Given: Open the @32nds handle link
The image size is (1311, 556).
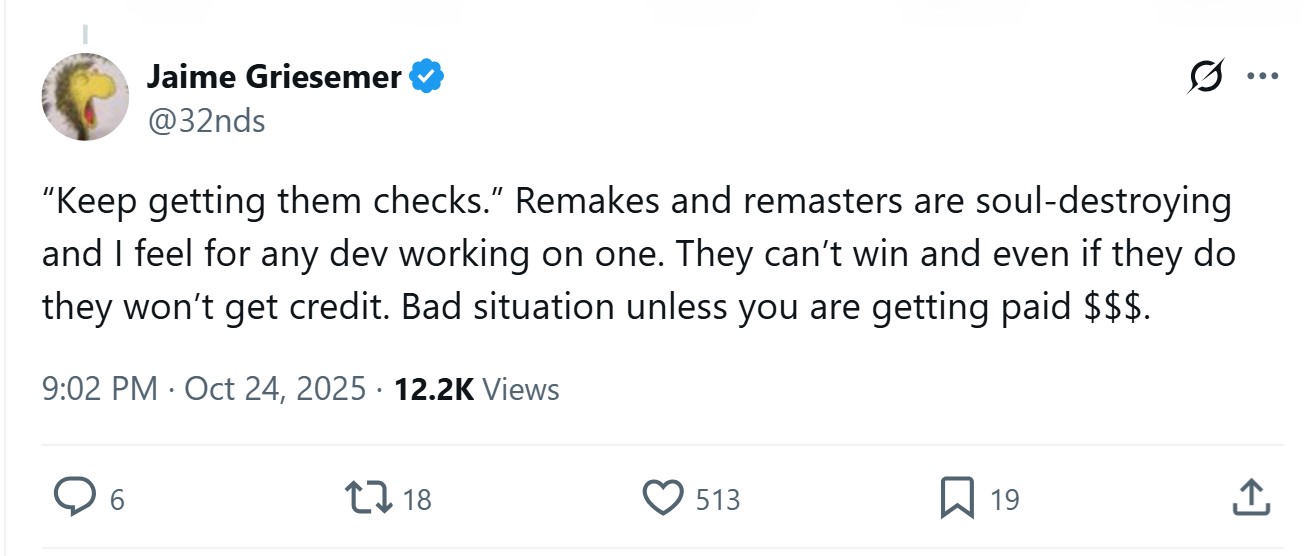Looking at the screenshot, I should 206,121.
